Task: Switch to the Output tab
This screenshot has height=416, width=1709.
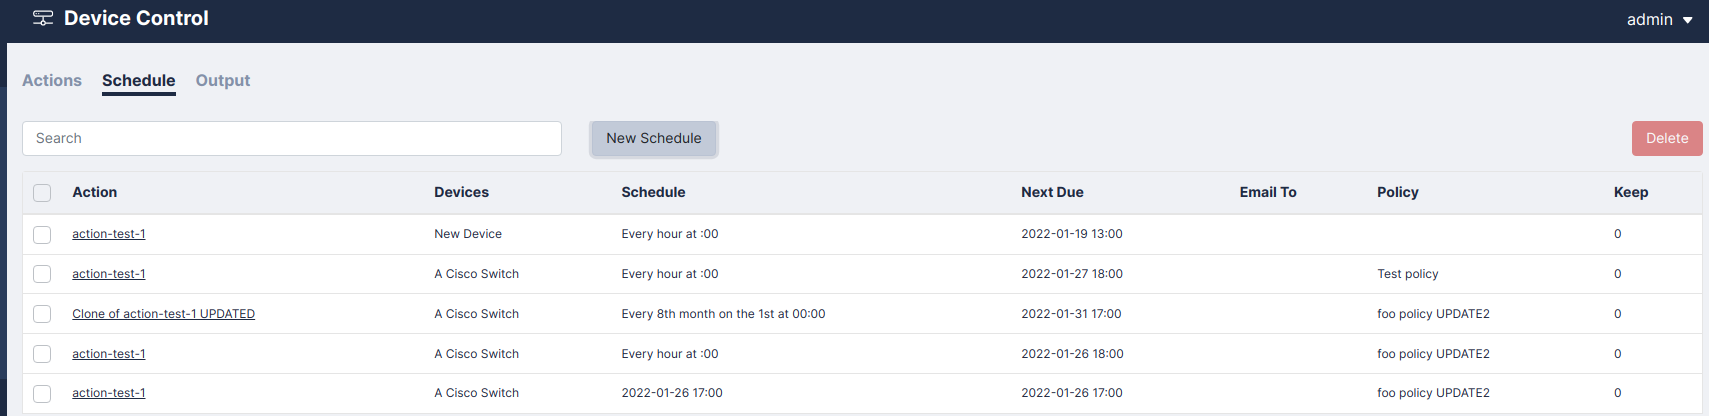Action: [x=223, y=80]
